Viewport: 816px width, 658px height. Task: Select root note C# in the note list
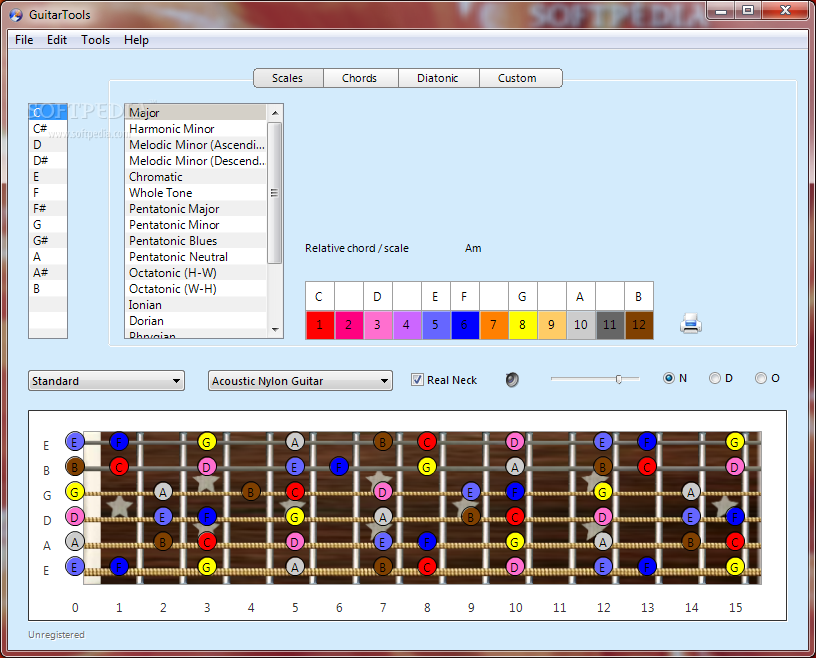[48, 128]
